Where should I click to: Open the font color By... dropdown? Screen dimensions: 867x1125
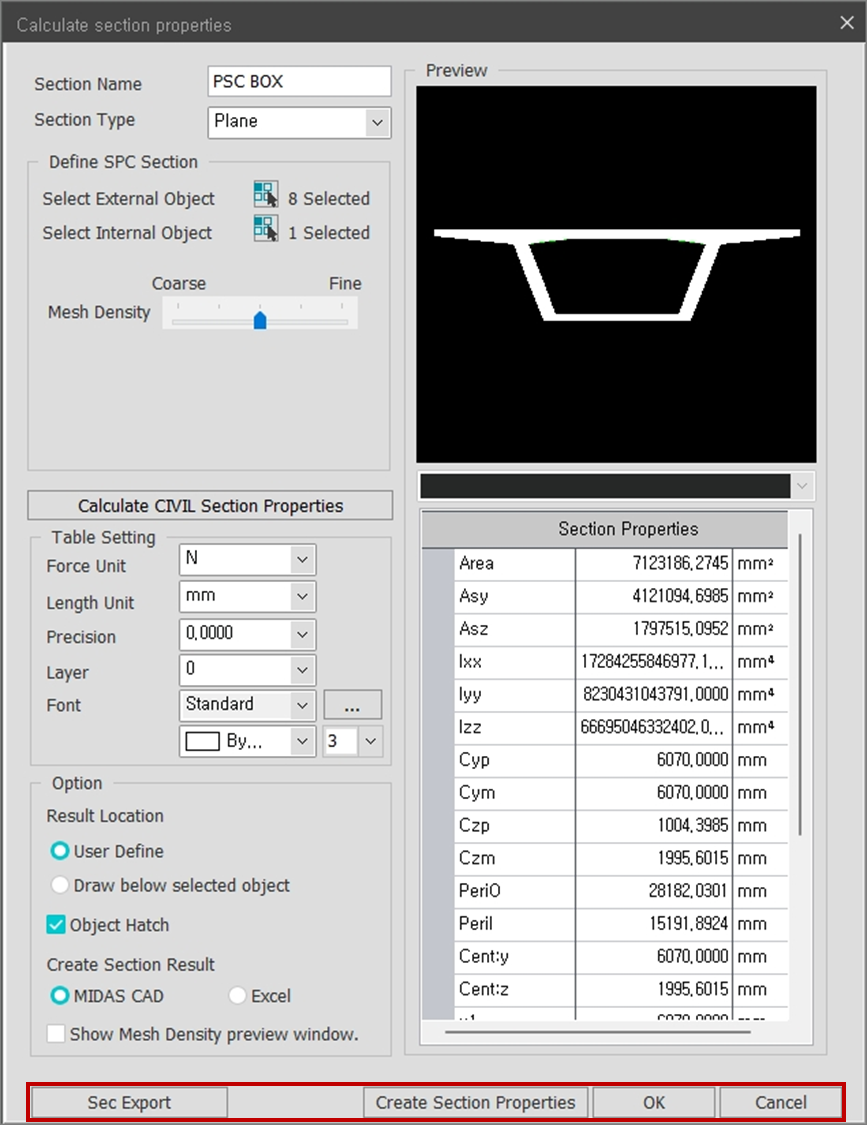(x=302, y=741)
